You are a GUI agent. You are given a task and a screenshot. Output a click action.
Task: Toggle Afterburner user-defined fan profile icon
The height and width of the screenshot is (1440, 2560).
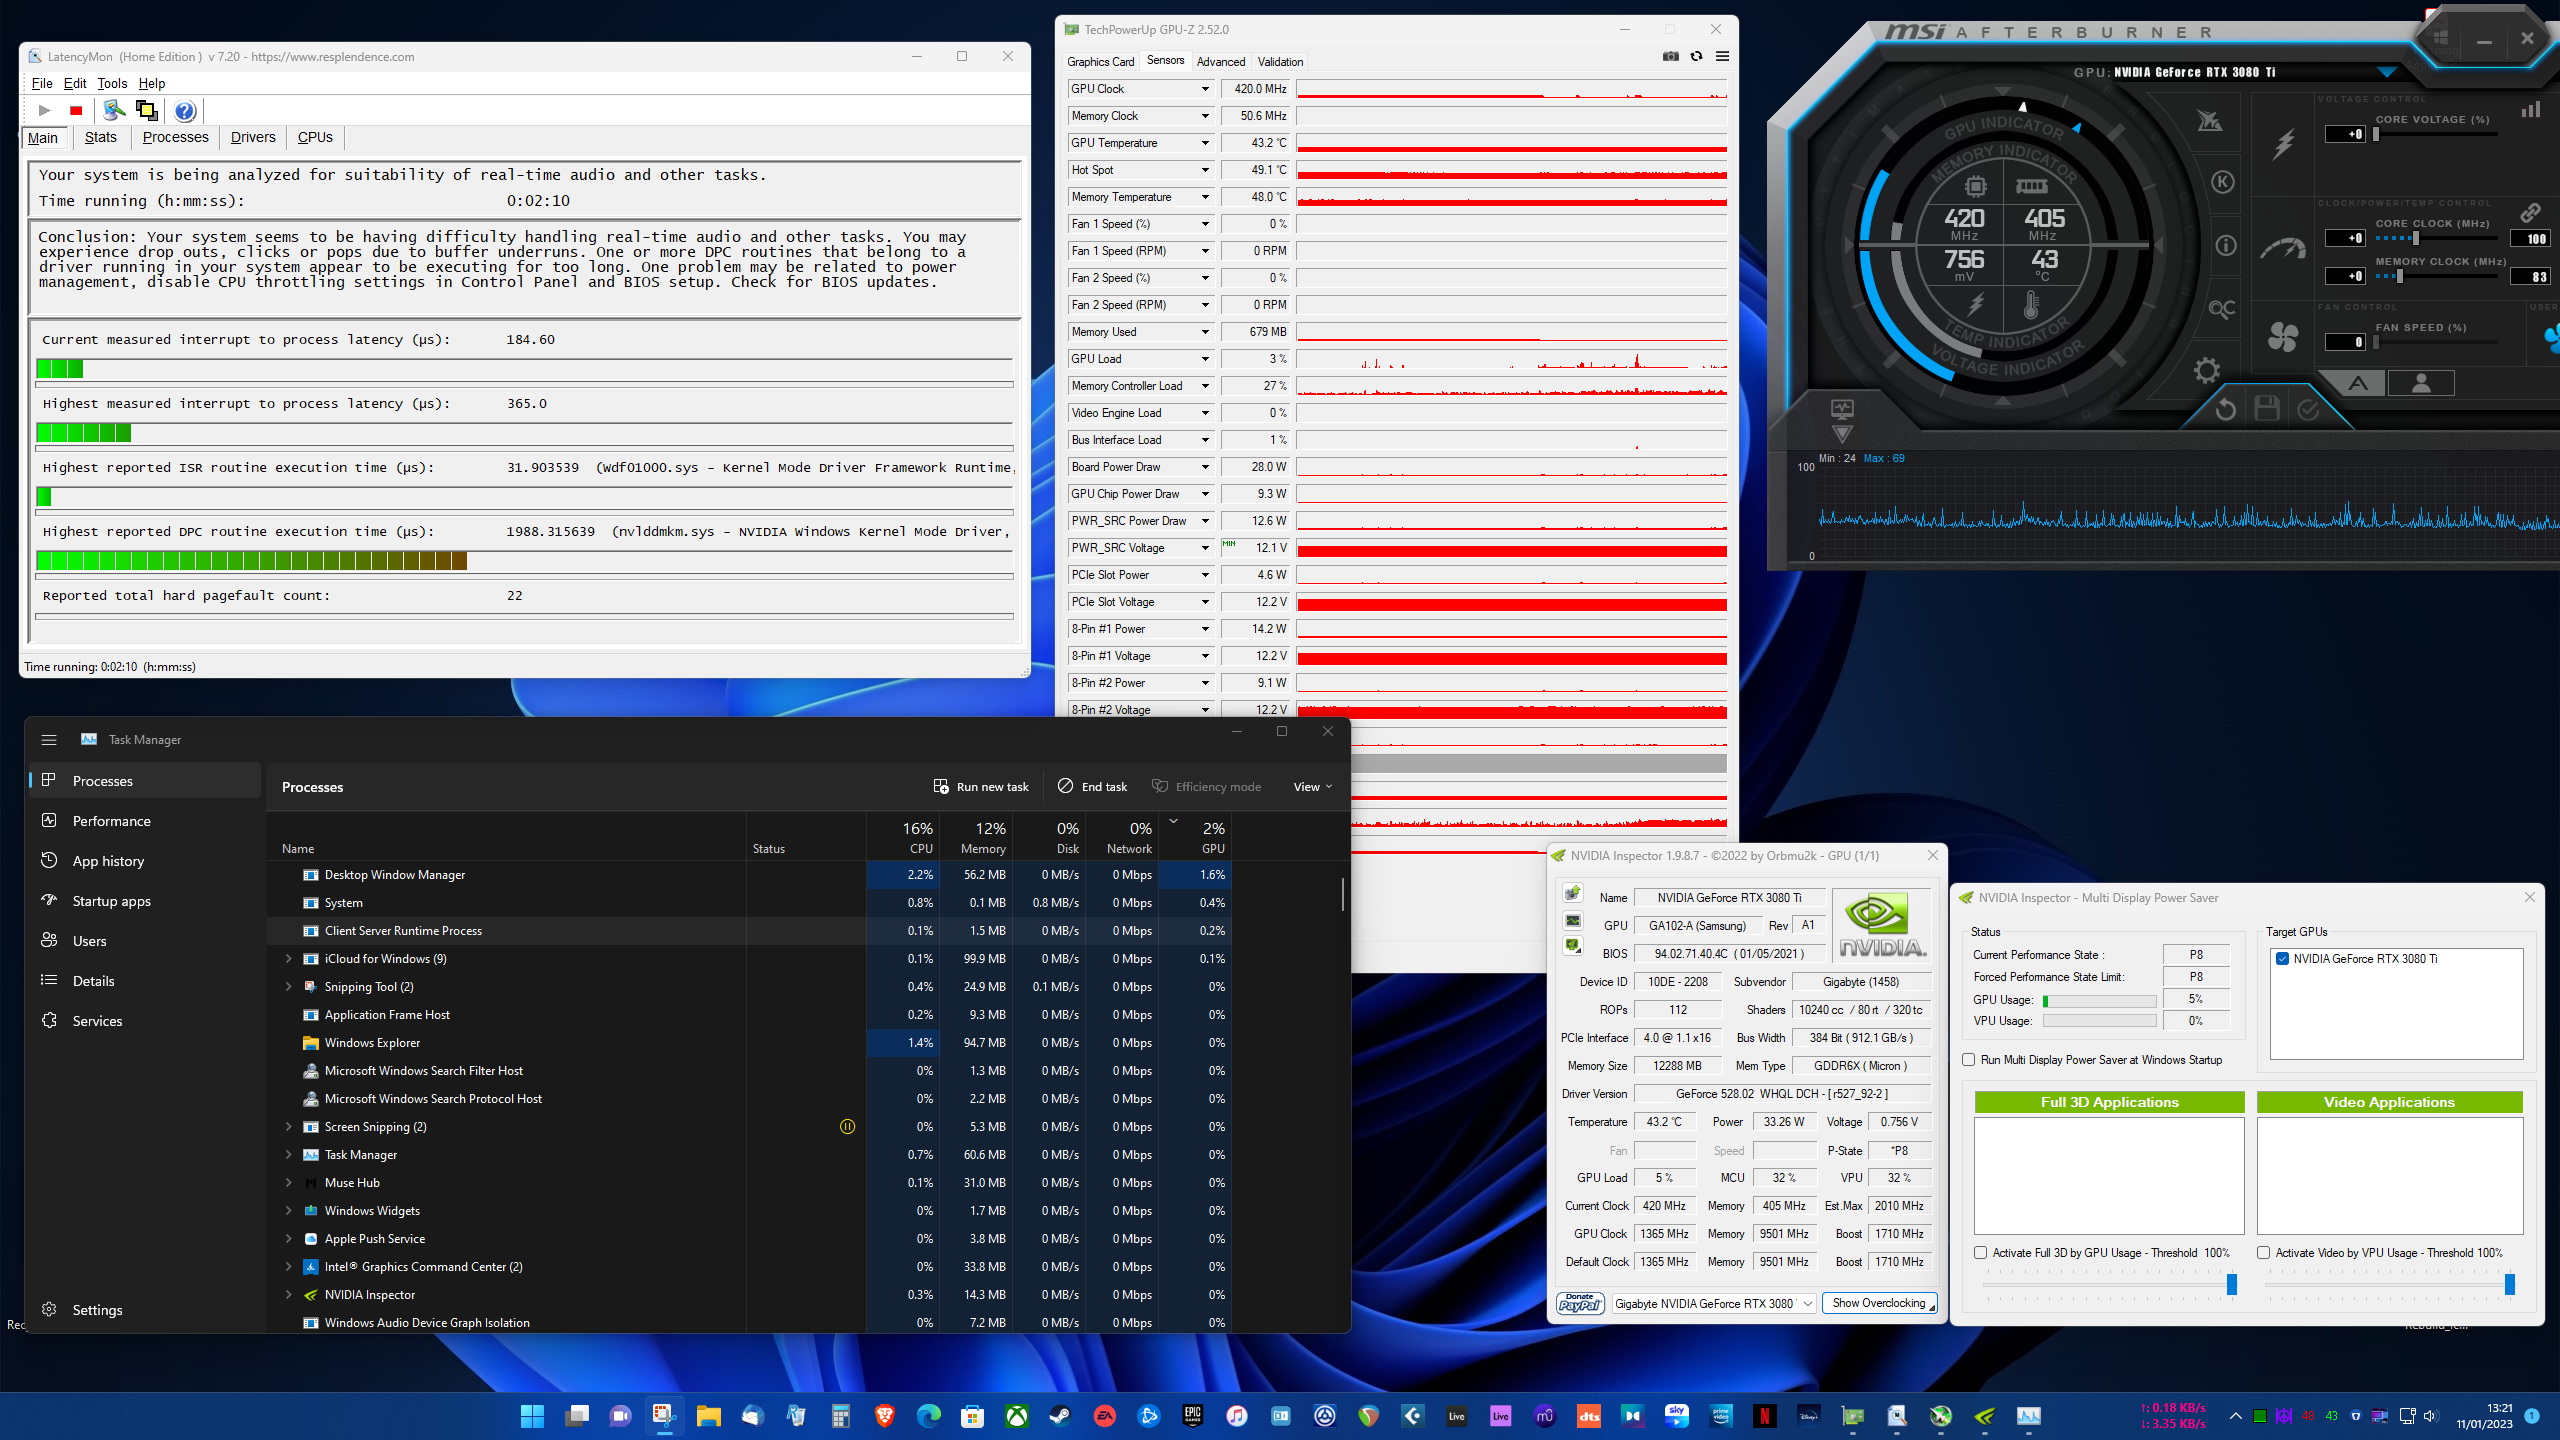(x=2421, y=383)
